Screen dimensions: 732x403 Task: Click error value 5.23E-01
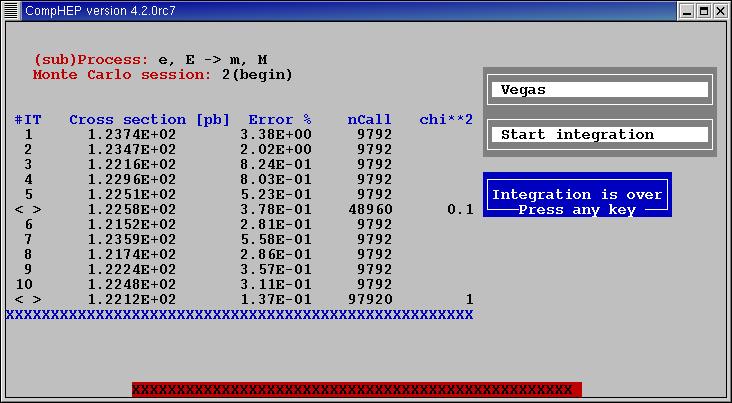point(275,194)
